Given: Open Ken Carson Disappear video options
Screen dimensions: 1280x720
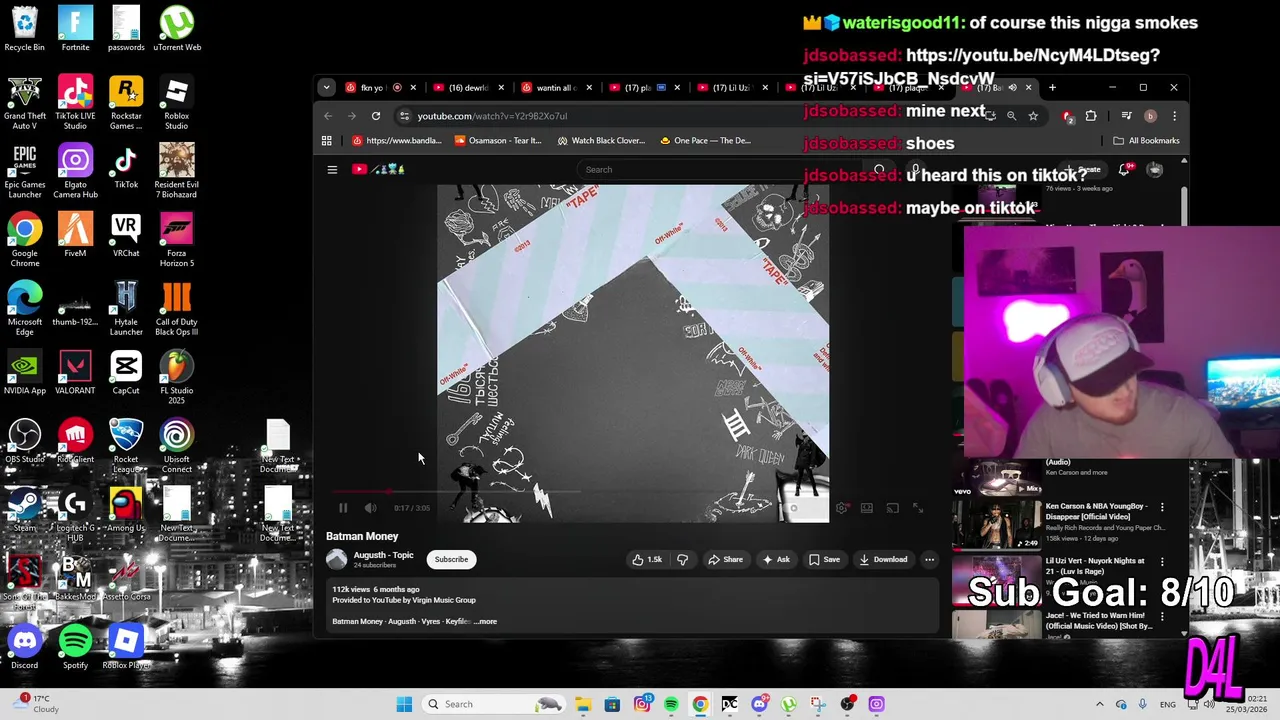Looking at the screenshot, I should click(x=1162, y=507).
